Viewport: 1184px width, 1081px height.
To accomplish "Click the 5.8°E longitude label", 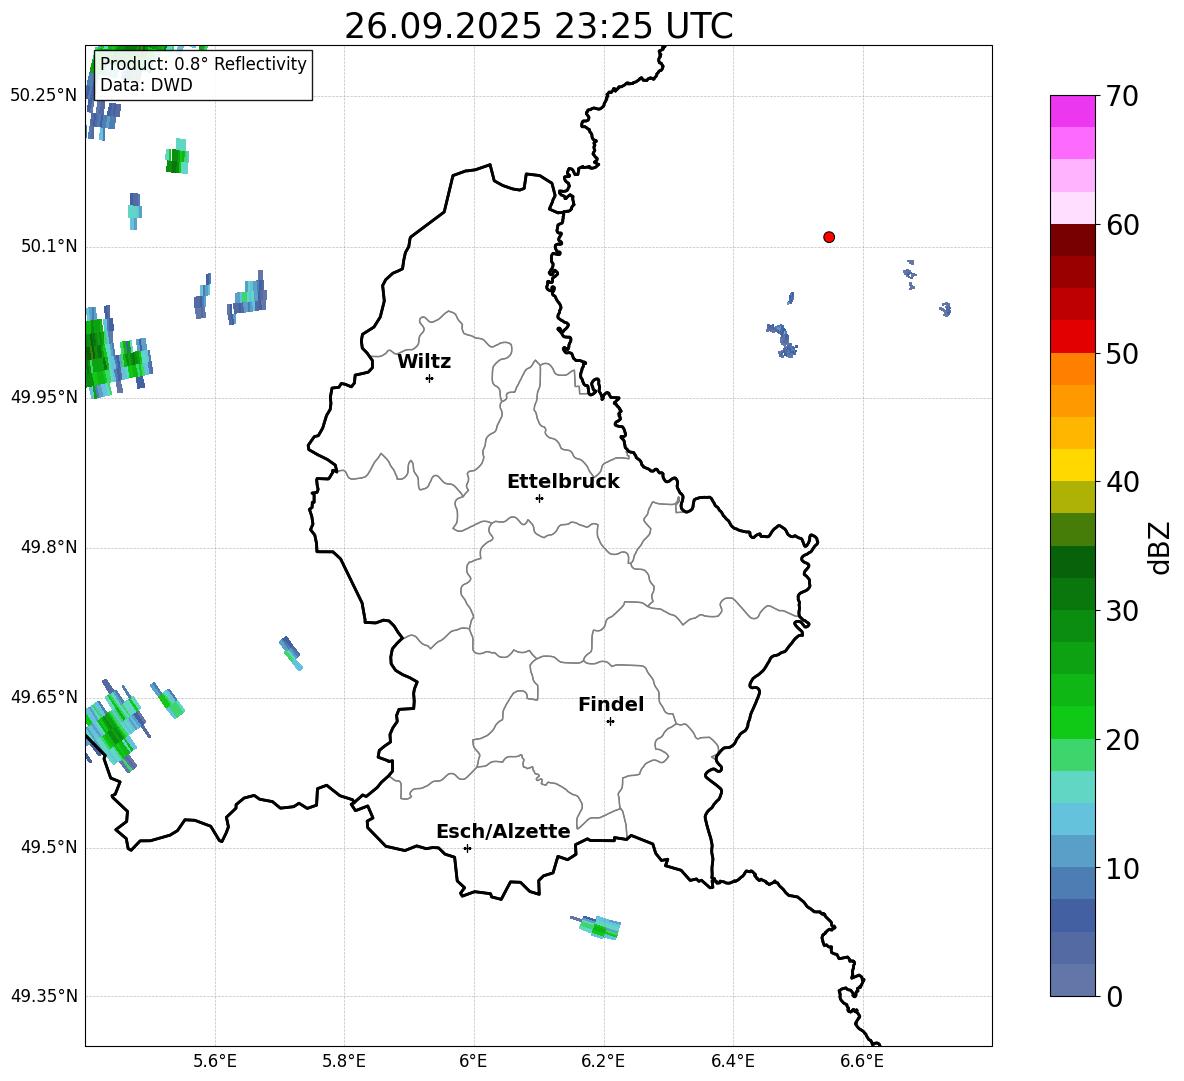I will tap(344, 1061).
